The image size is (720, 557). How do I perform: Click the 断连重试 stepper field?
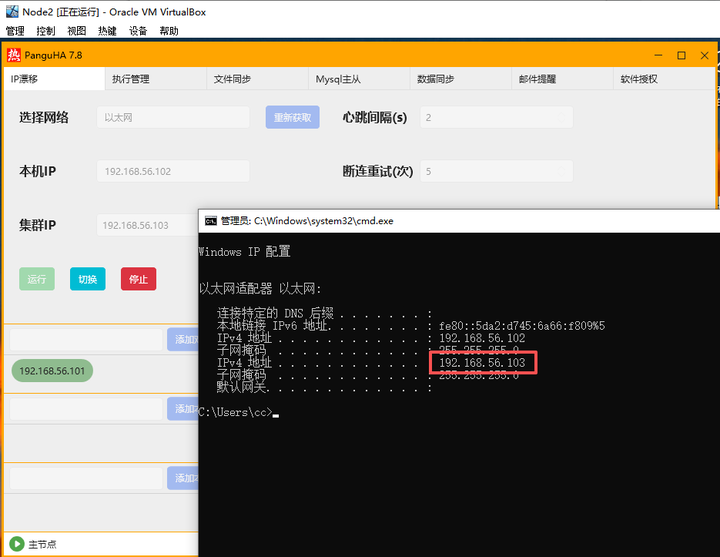(x=496, y=171)
